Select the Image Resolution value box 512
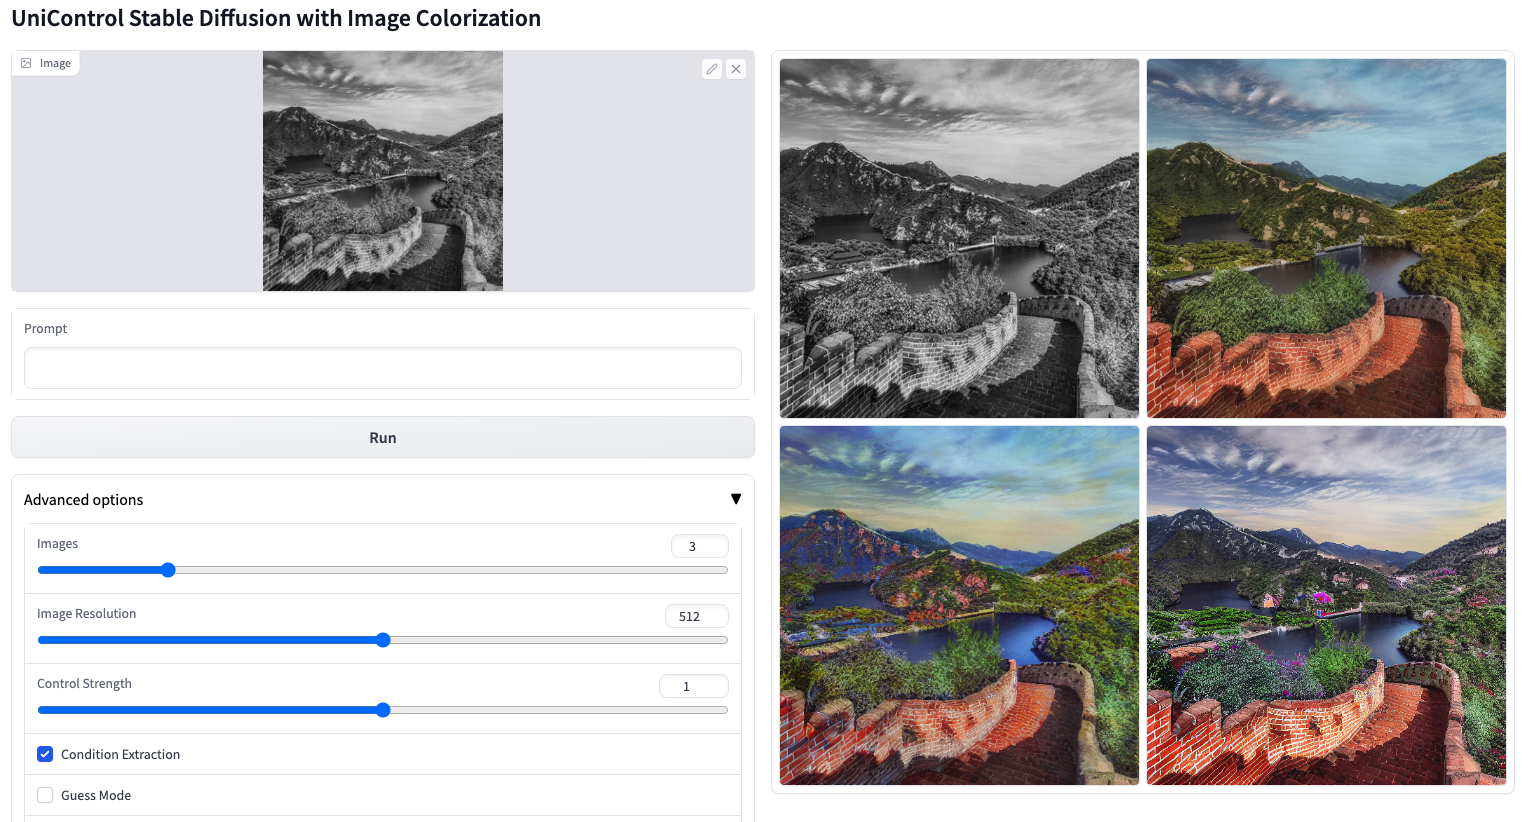Viewport: 1534px width, 822px height. pos(697,616)
